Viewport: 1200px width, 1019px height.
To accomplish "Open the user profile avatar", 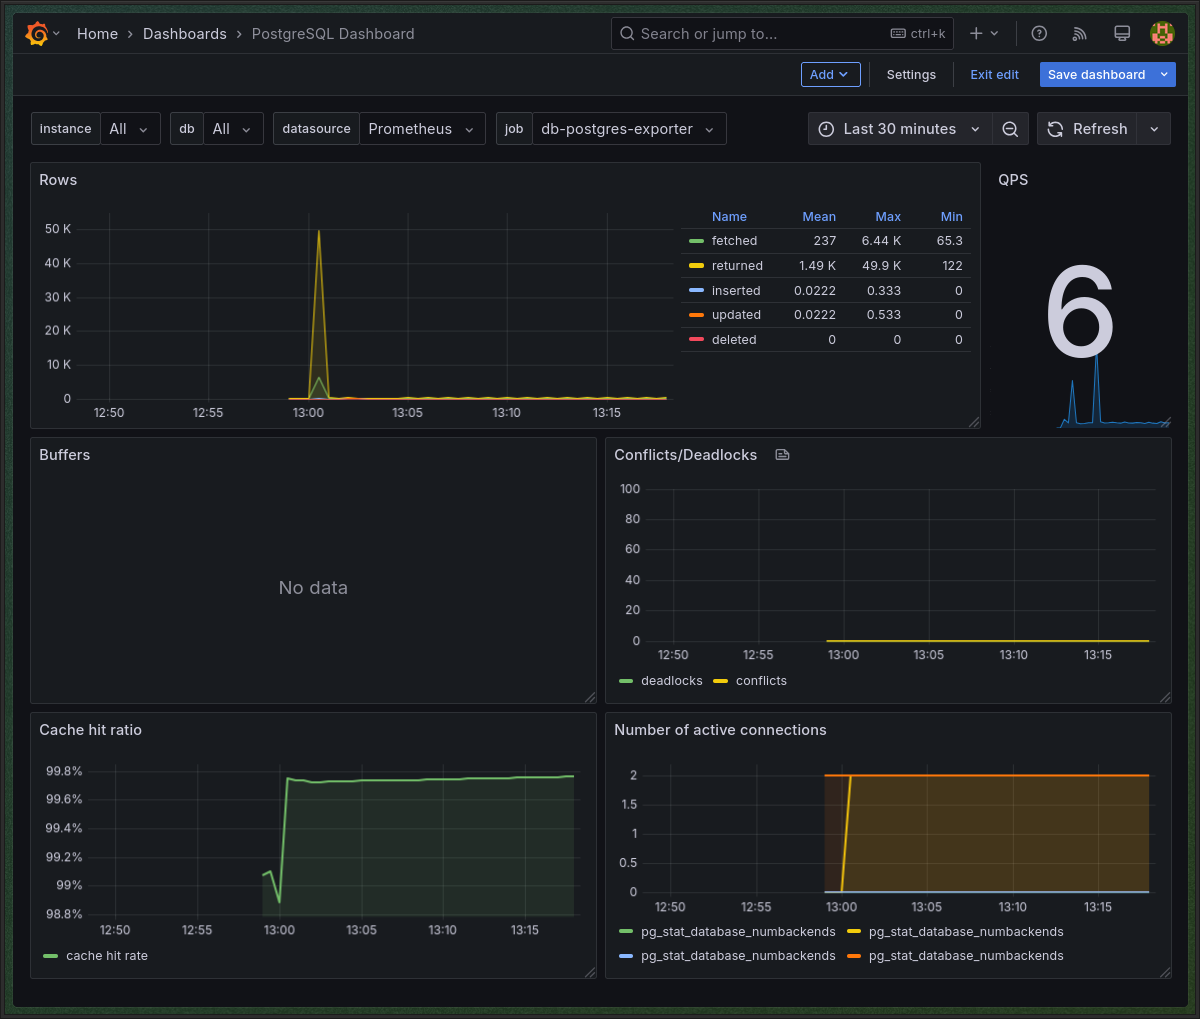I will pos(1162,34).
